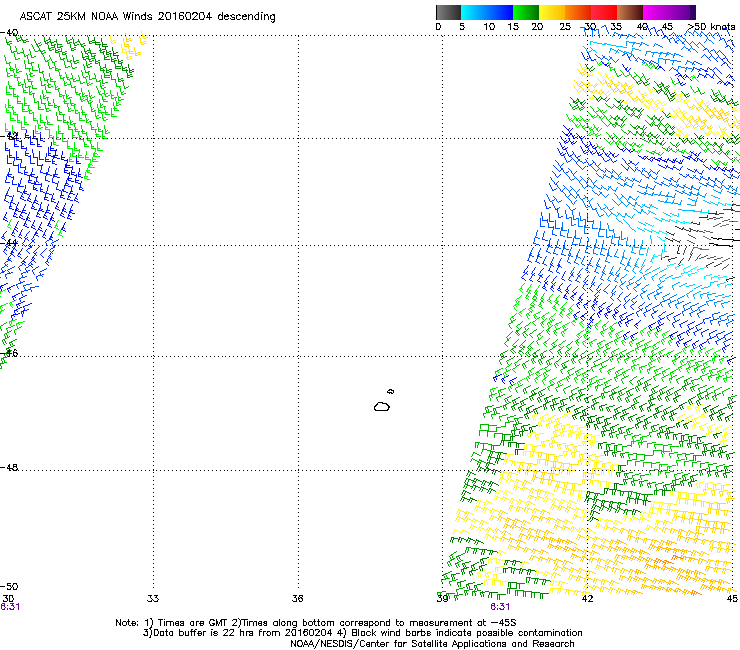Click the "42" longitude label
Screen dimensions: 740x650
pos(587,599)
